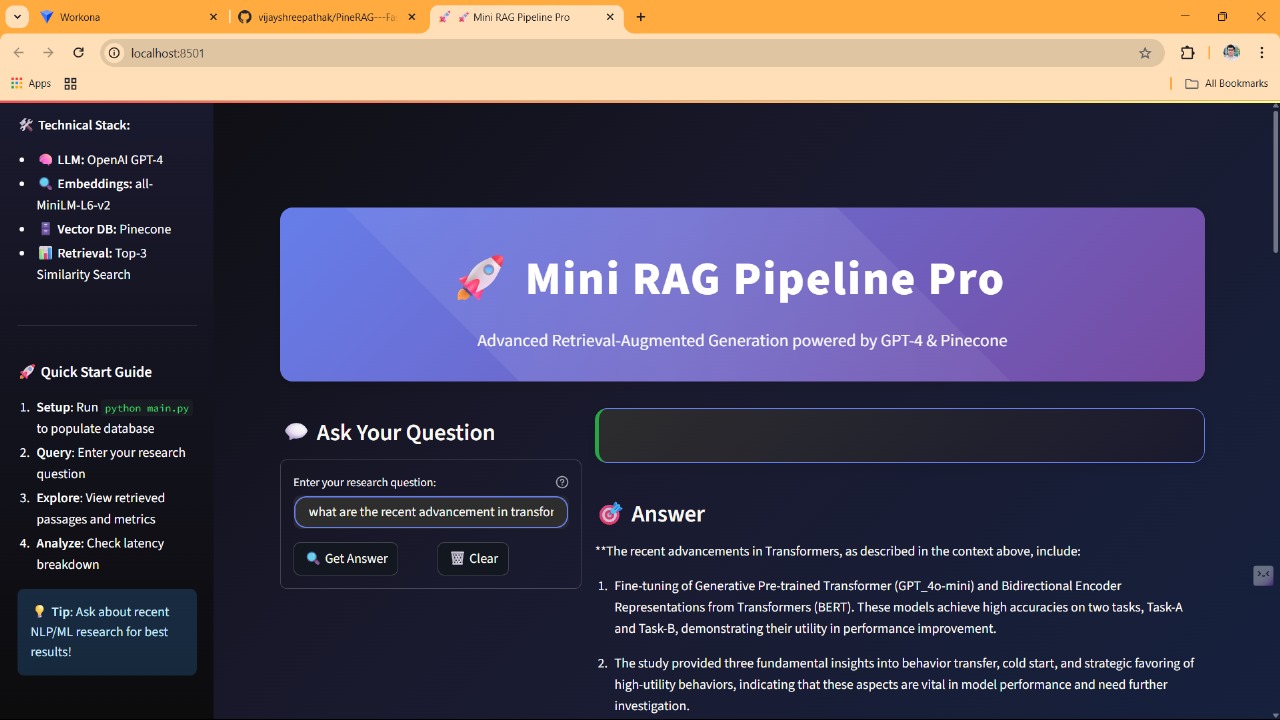Viewport: 1280px width, 720px height.
Task: Go forward in browser history
Action: (48, 53)
